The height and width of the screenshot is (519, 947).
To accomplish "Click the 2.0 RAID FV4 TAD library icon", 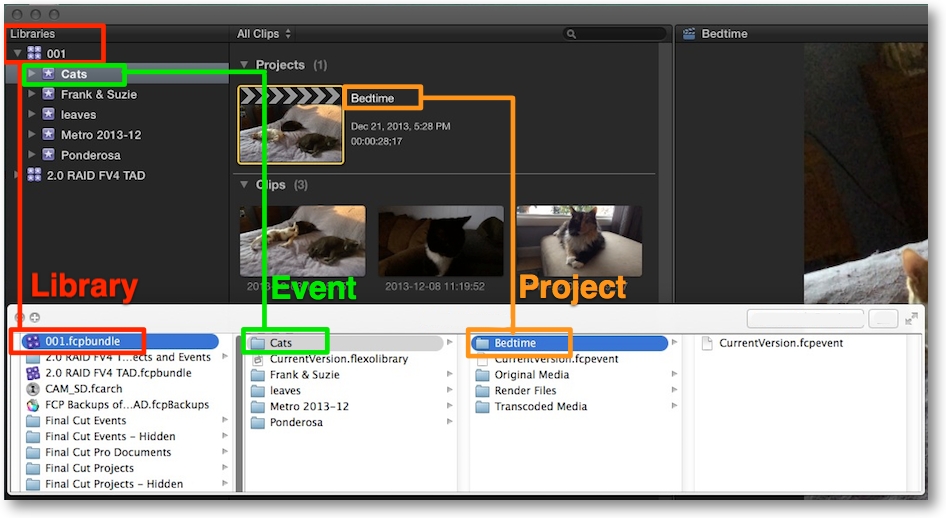I will [x=34, y=175].
